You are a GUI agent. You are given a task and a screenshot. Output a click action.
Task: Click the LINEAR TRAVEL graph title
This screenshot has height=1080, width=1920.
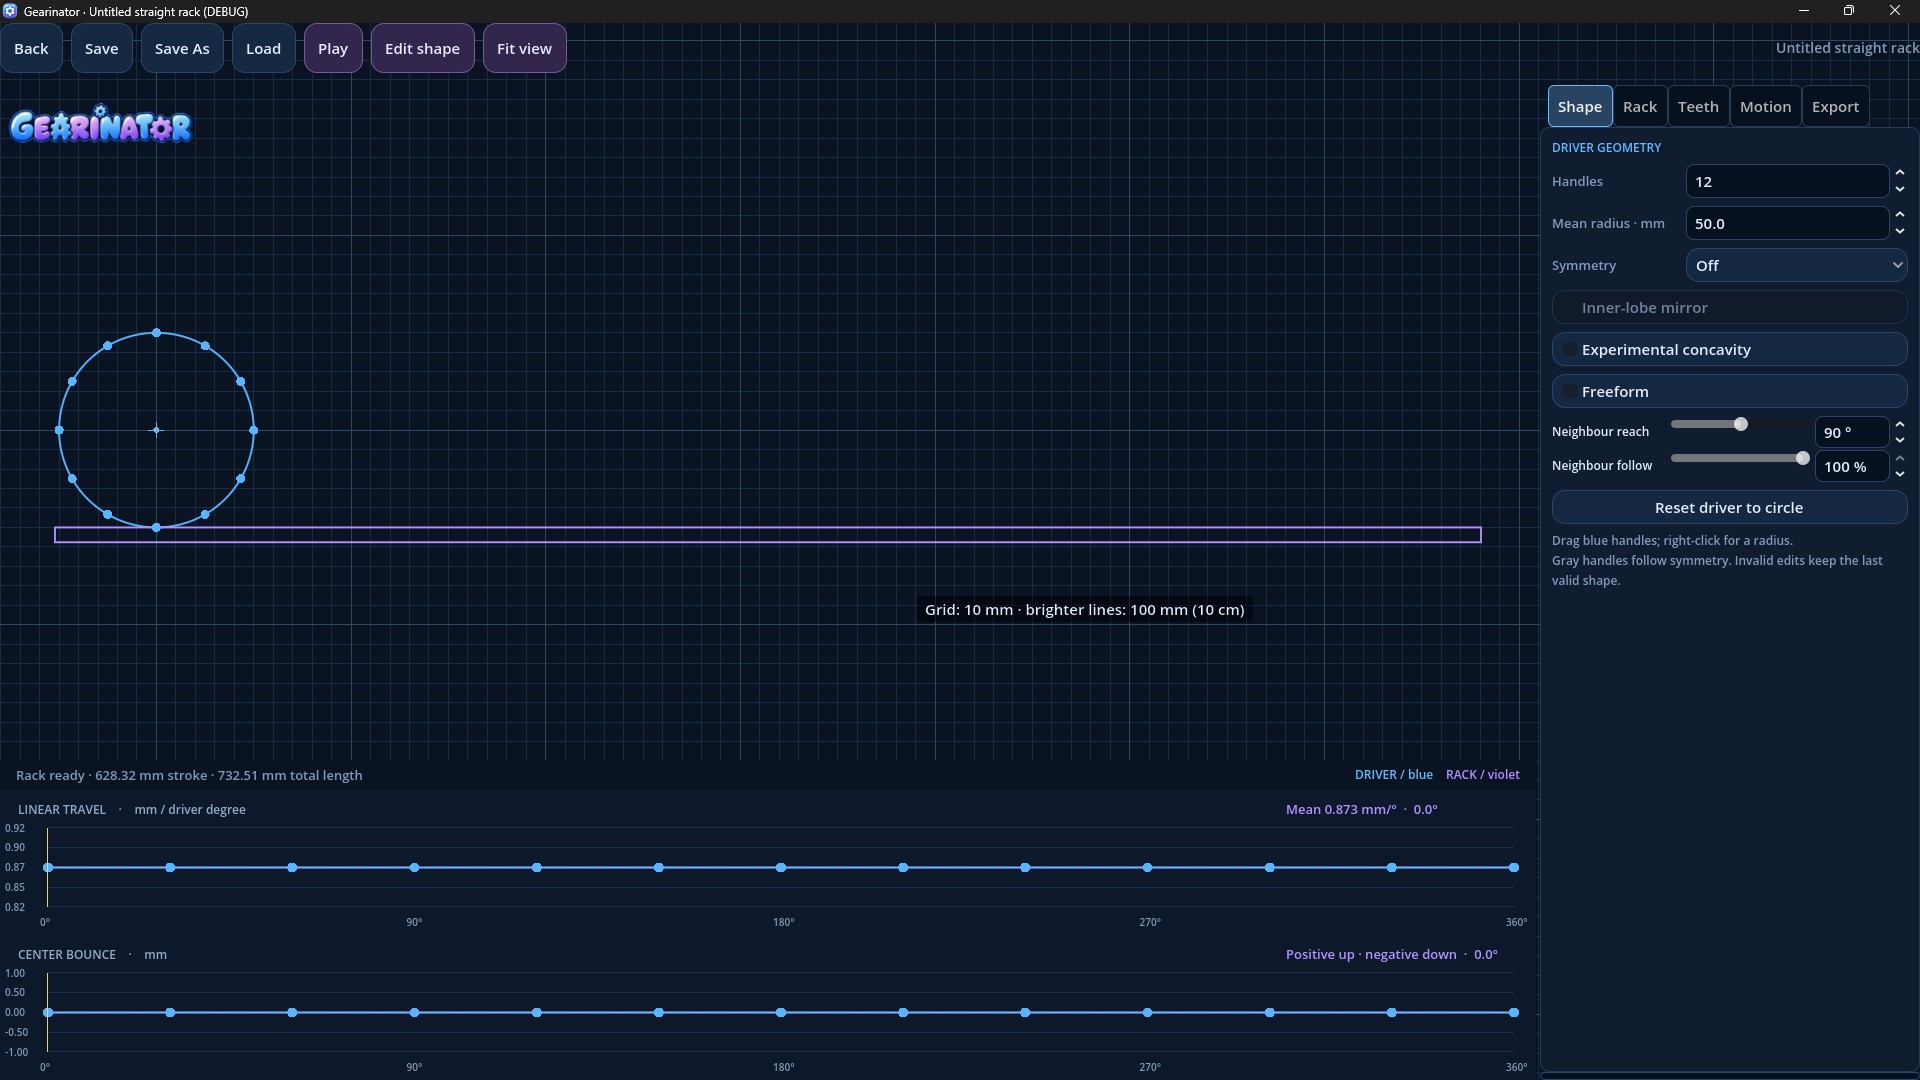(x=62, y=809)
